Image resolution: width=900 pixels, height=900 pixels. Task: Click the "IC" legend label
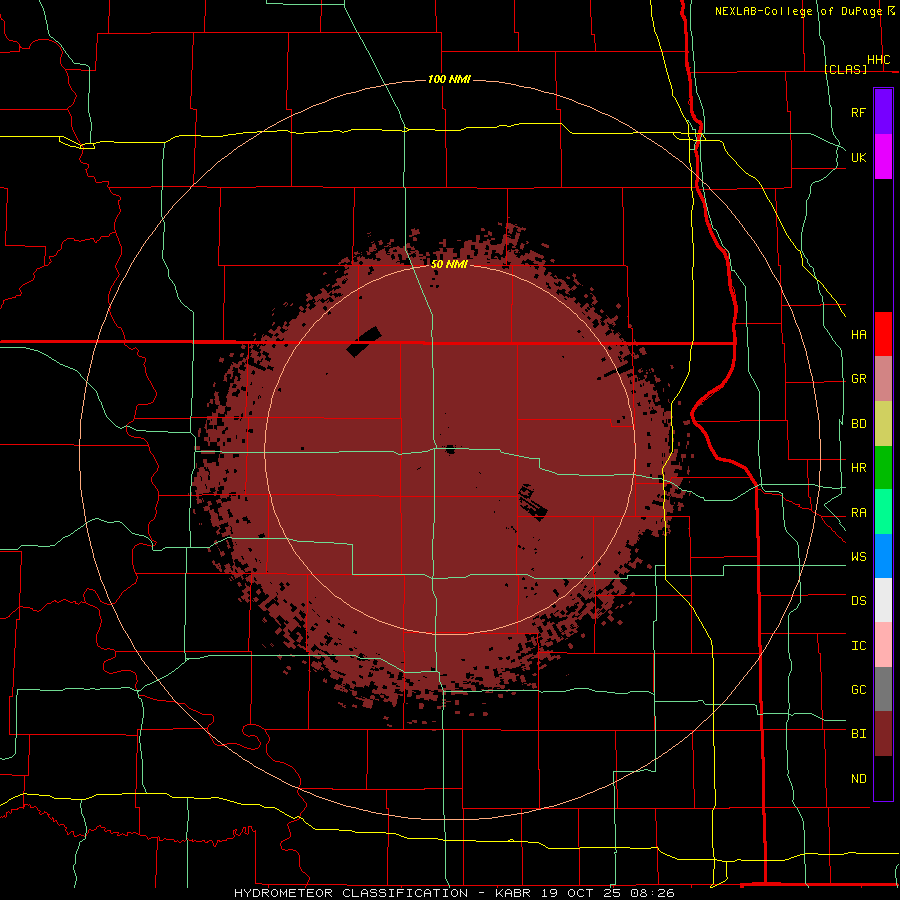pyautogui.click(x=858, y=646)
